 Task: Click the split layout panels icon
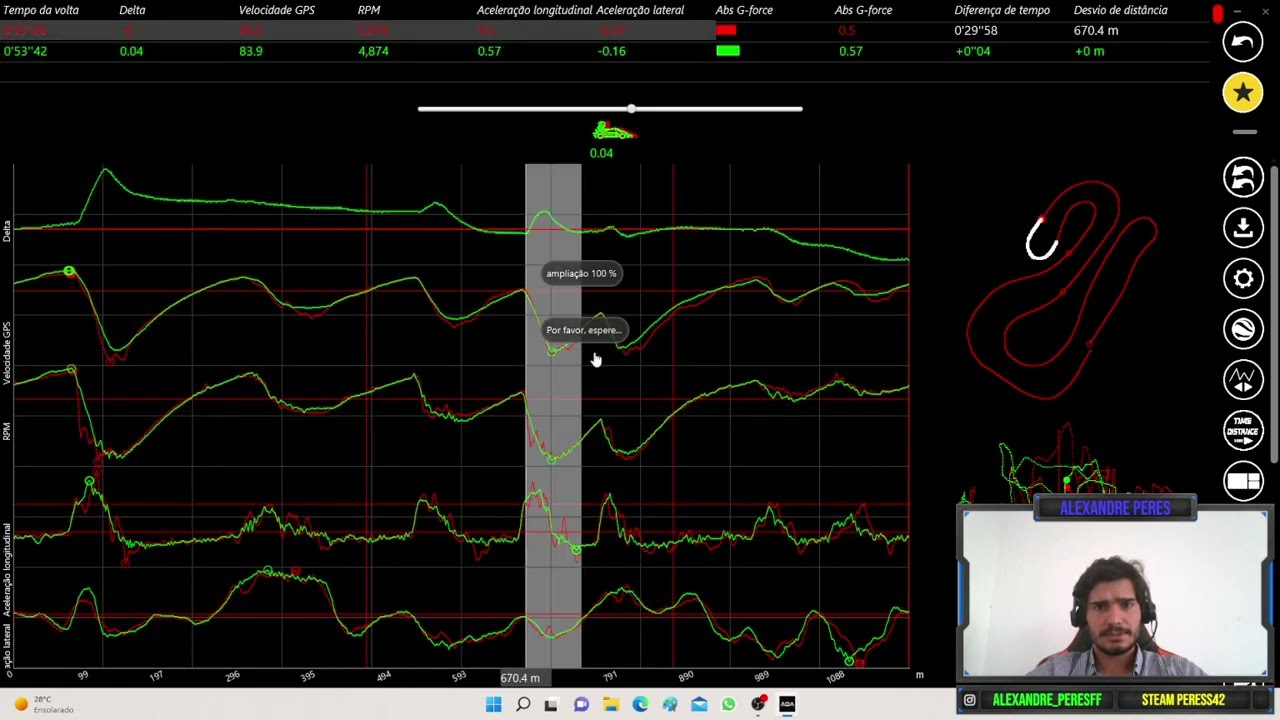(x=1243, y=481)
